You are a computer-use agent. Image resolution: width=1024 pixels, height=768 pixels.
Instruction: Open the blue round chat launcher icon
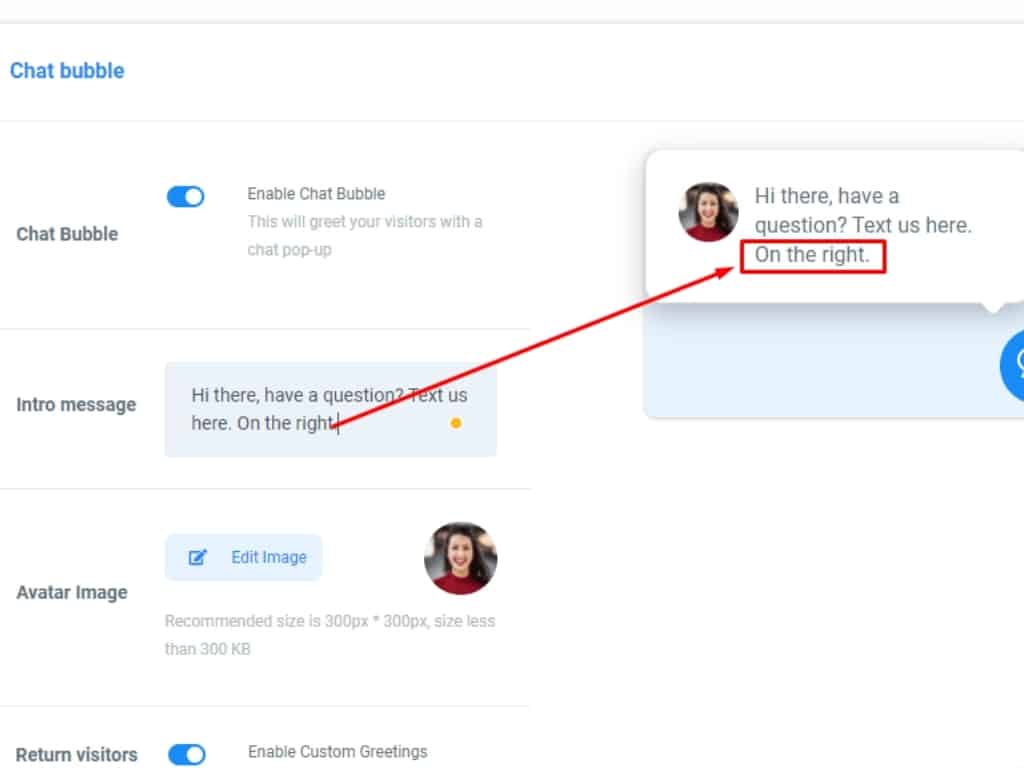pyautogui.click(x=1012, y=364)
